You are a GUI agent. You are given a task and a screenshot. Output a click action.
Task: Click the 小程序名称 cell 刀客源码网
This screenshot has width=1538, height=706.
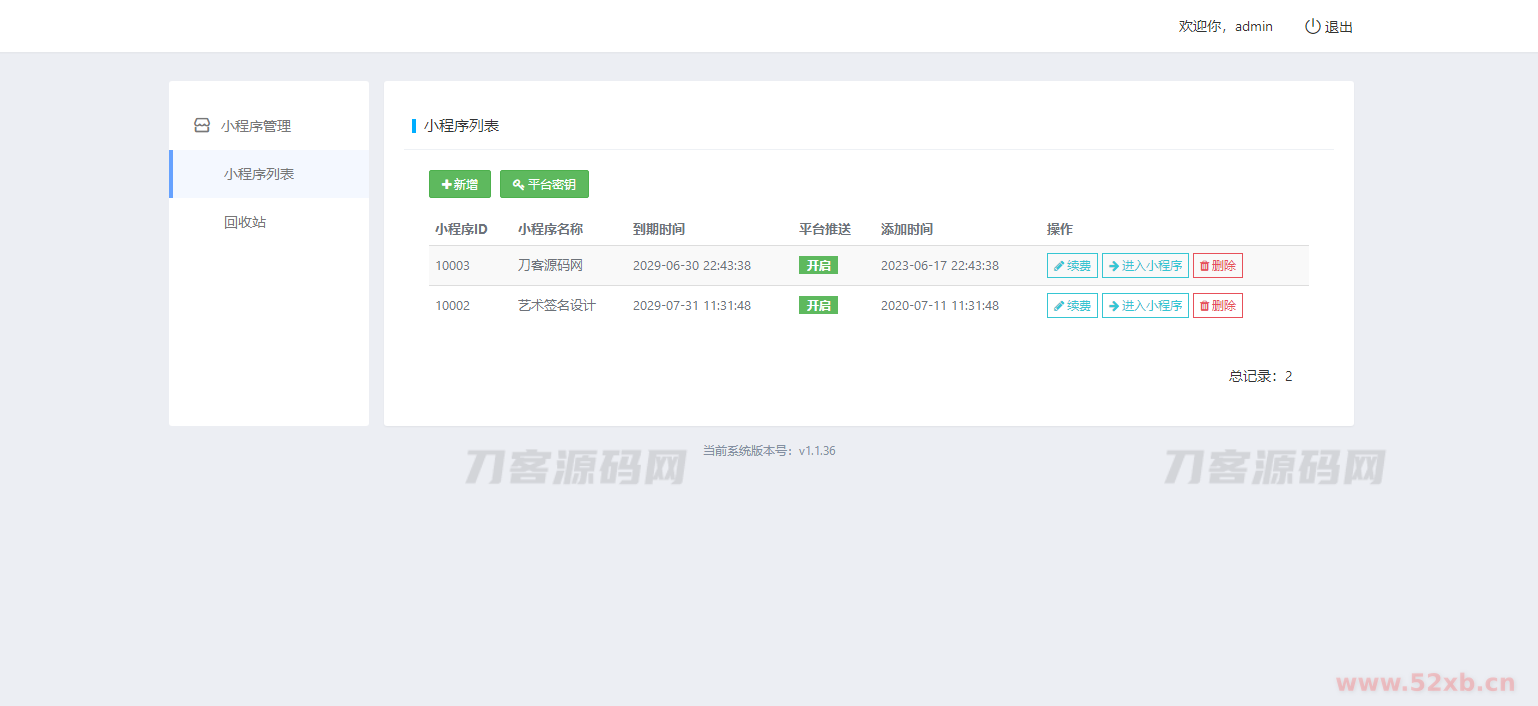pos(550,266)
